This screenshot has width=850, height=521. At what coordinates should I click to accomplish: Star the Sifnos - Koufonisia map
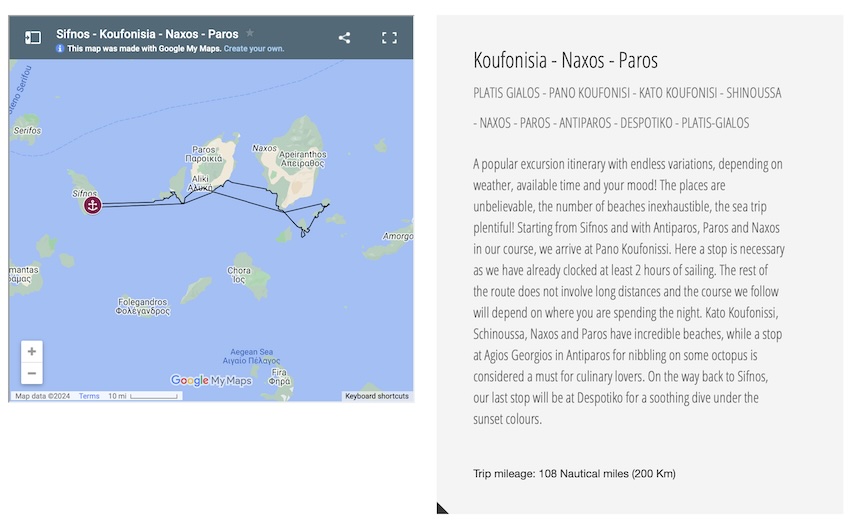(x=249, y=33)
